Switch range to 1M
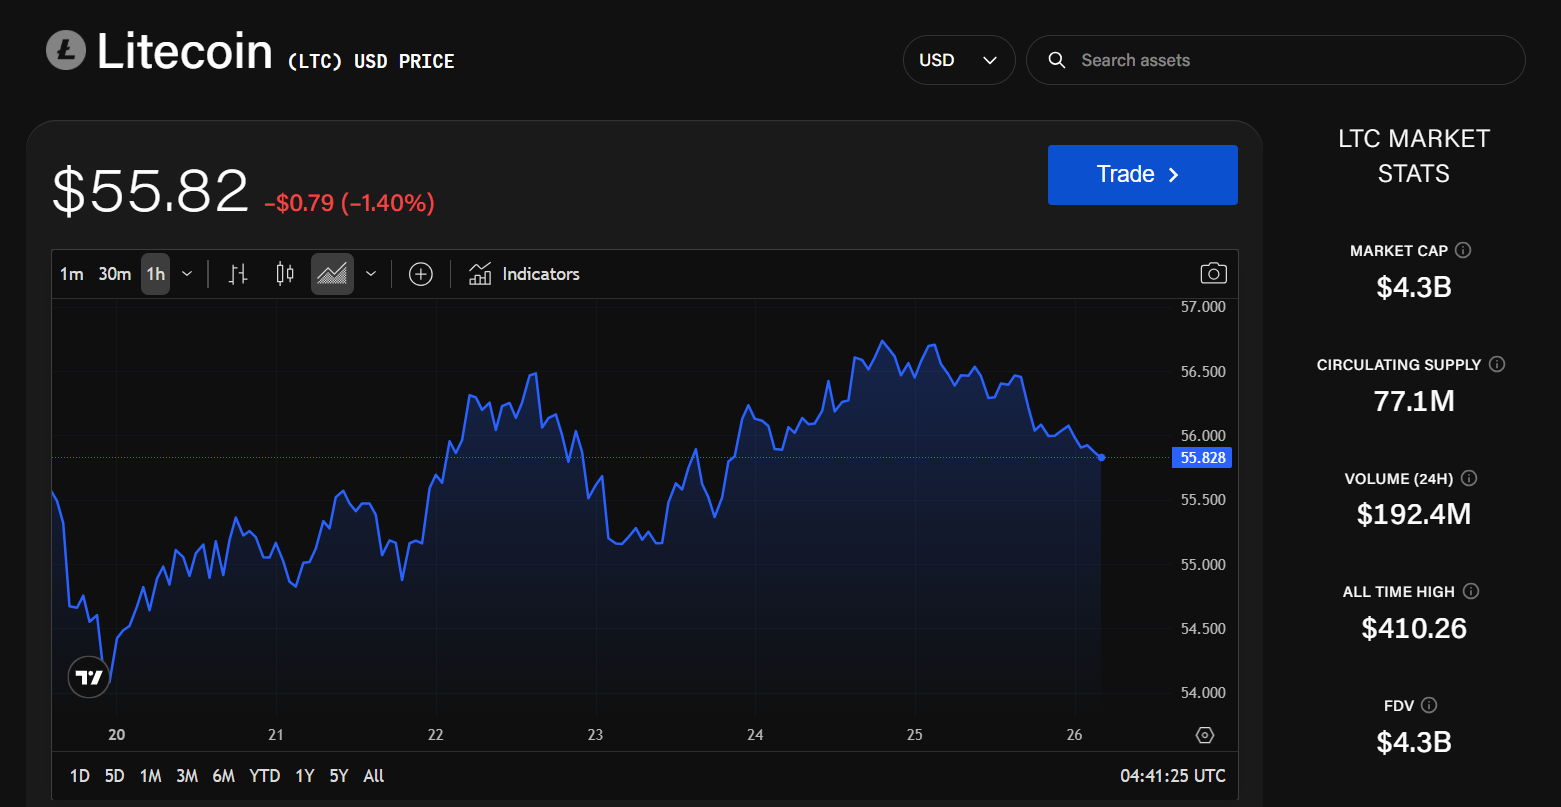 pos(150,776)
